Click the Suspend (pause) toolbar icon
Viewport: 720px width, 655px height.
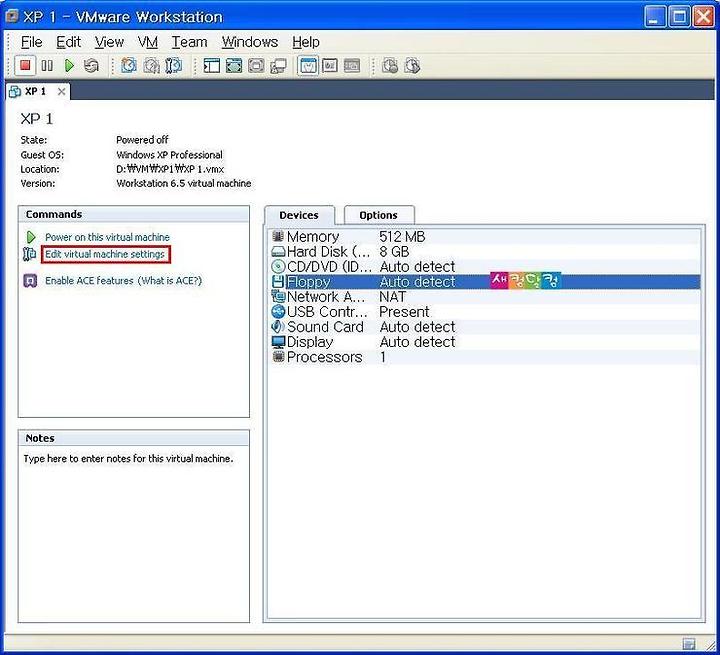[x=47, y=66]
